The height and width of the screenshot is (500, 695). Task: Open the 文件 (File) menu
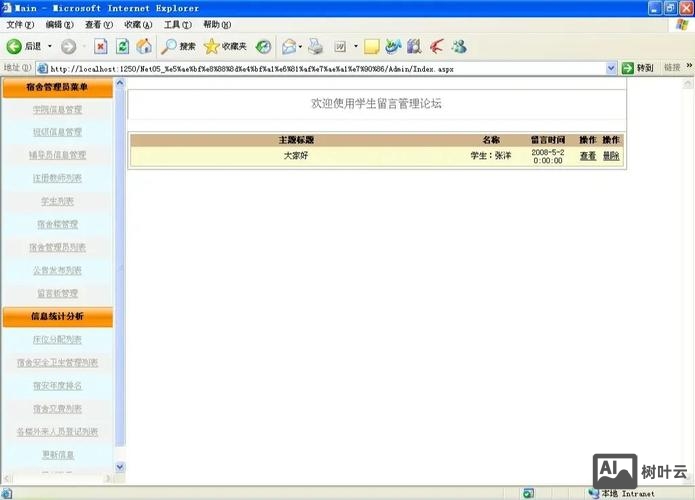(x=20, y=24)
